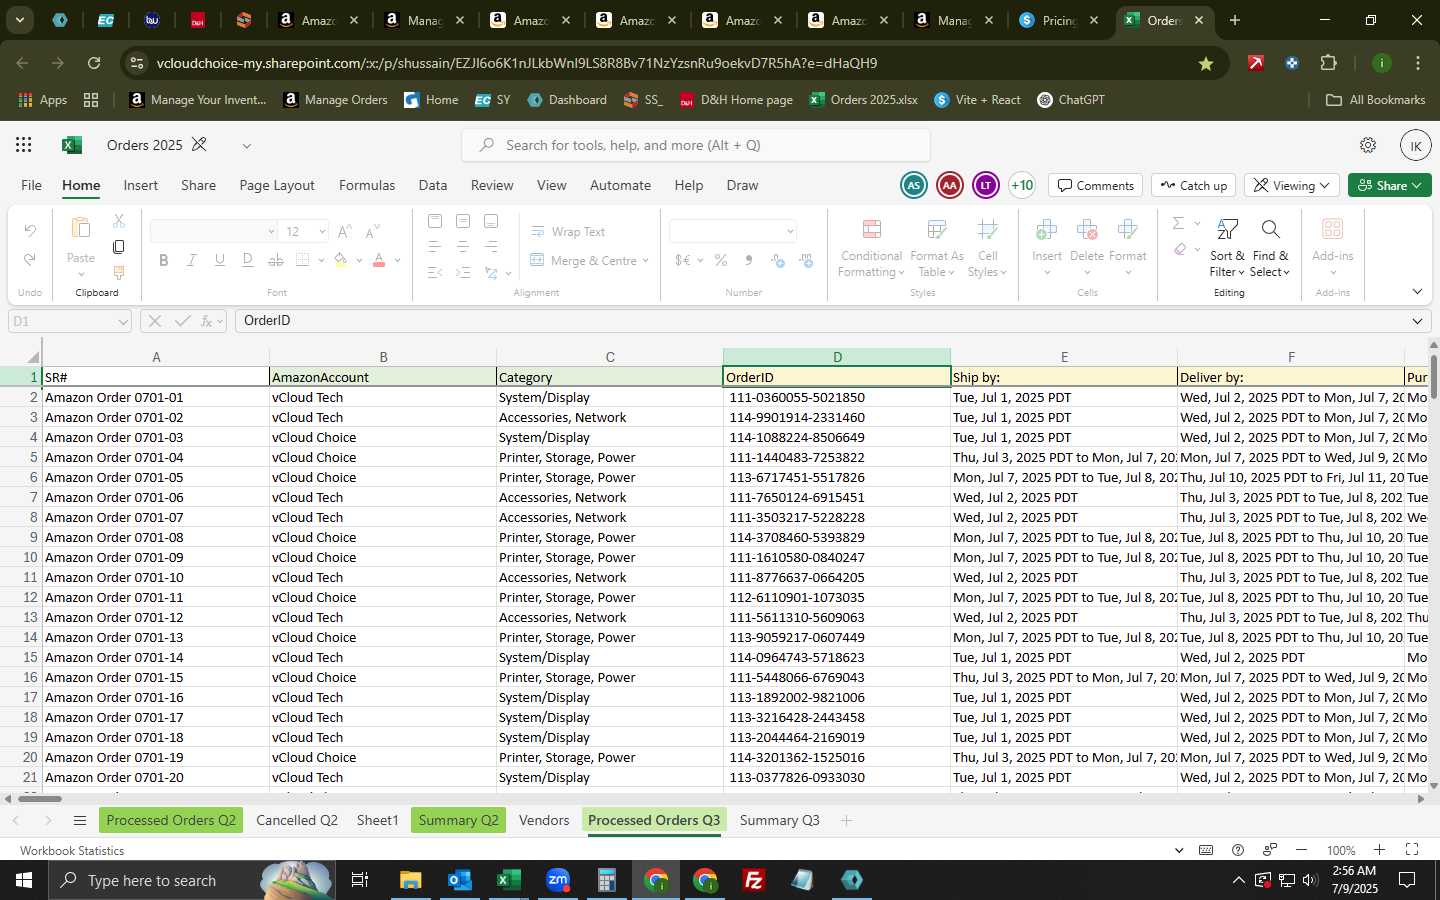Click the Copy icon in Clipboard group
1440x900 pixels.
pyautogui.click(x=119, y=246)
